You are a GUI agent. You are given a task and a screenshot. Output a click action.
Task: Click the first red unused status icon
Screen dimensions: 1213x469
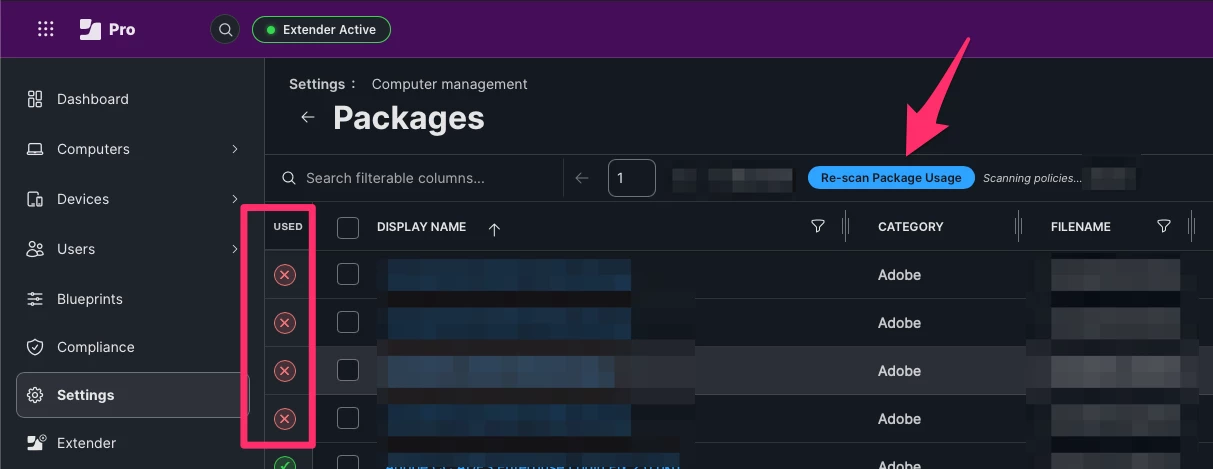(x=285, y=275)
